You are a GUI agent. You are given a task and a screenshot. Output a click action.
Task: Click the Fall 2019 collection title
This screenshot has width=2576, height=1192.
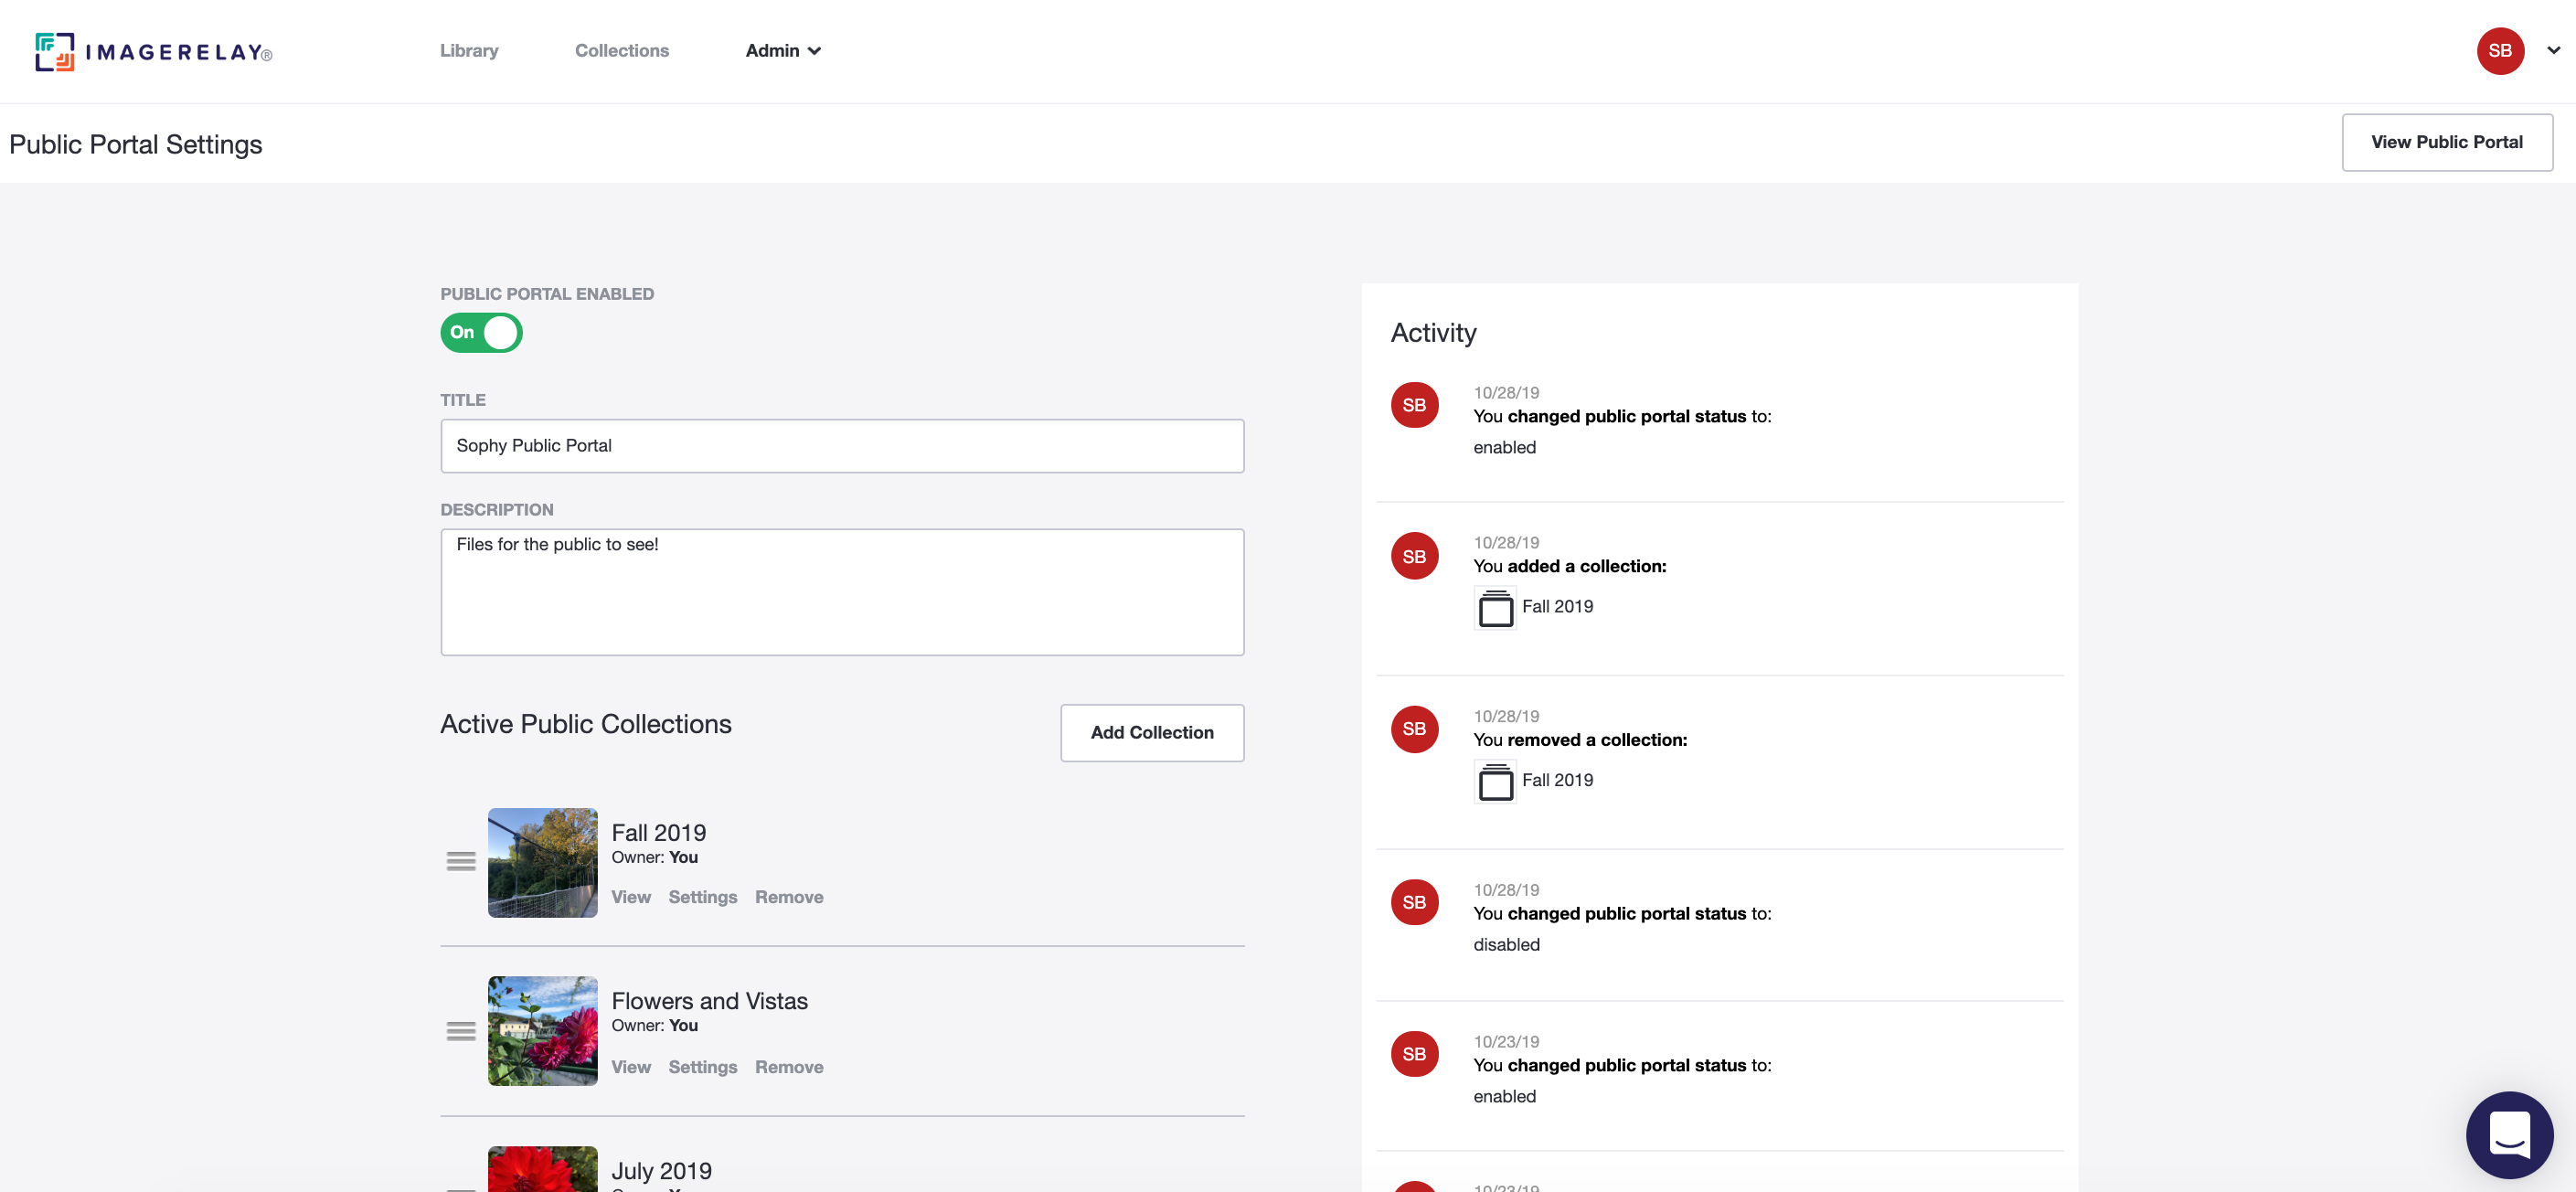[658, 832]
